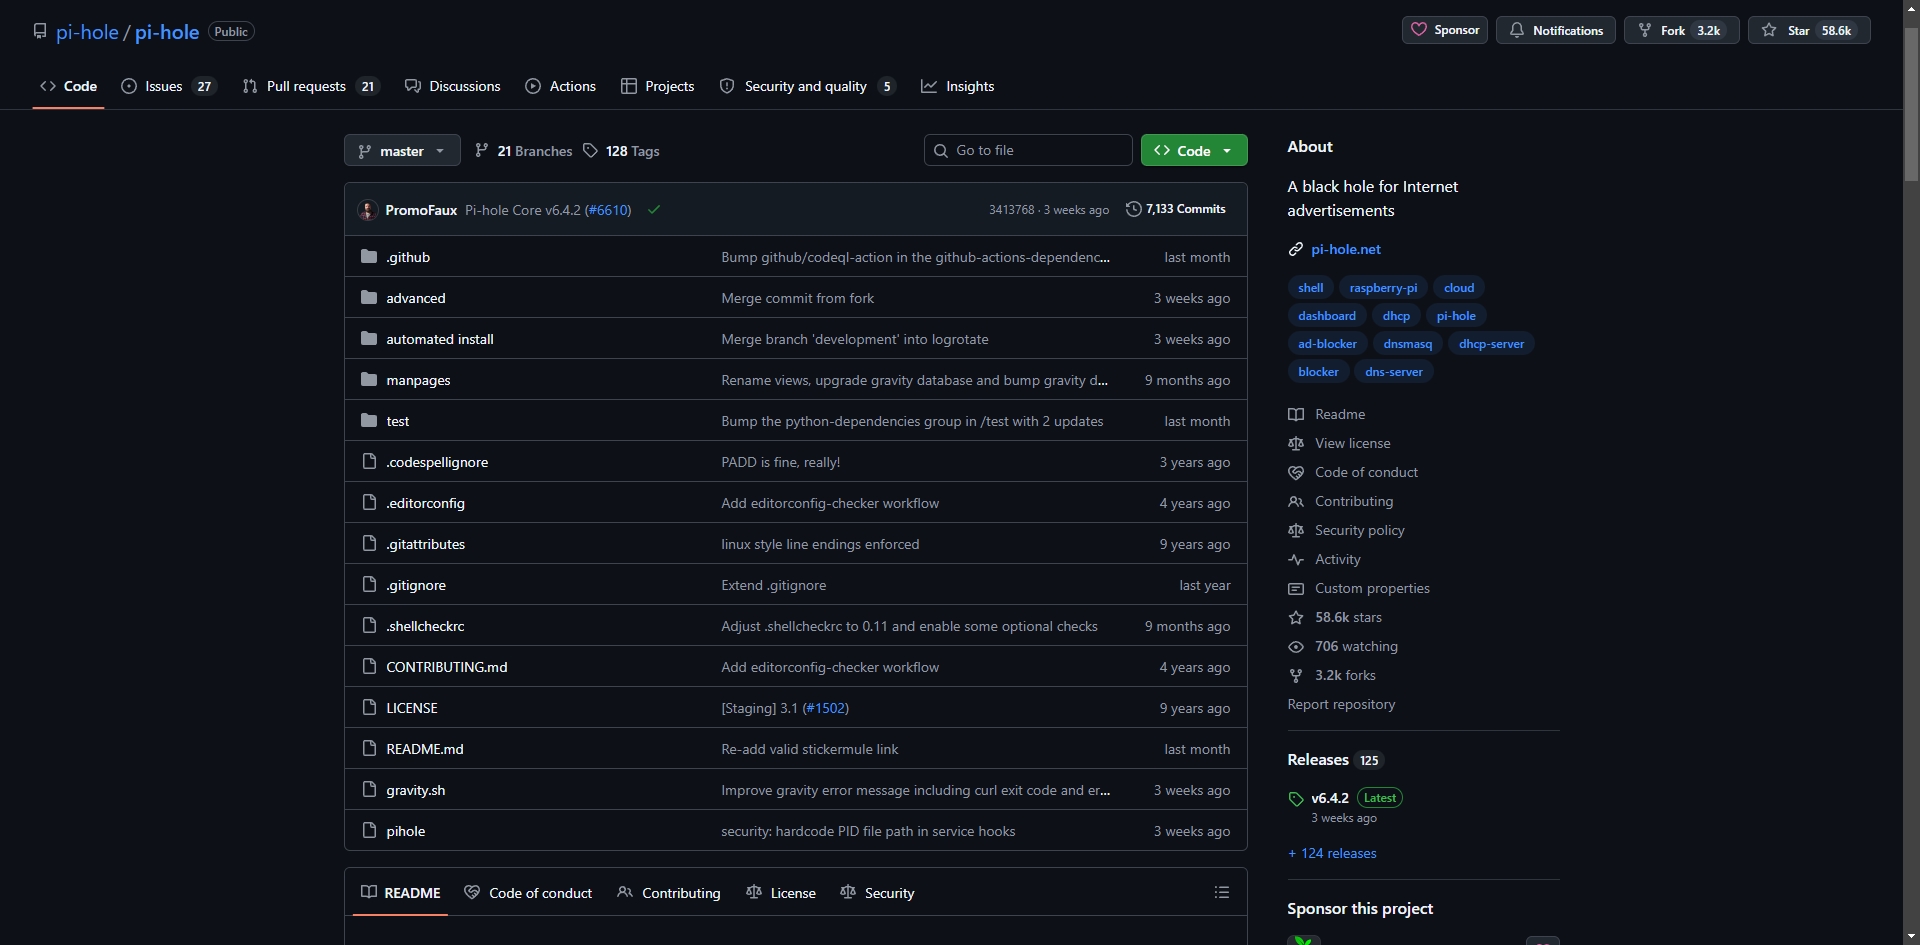Open the .gitignore file
Viewport: 1920px width, 945px height.
click(416, 585)
